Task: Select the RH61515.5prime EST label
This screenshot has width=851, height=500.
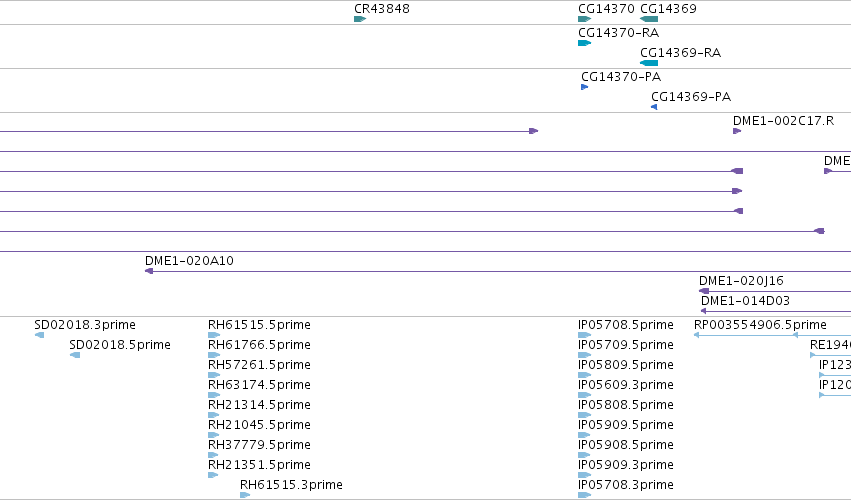Action: 259,325
